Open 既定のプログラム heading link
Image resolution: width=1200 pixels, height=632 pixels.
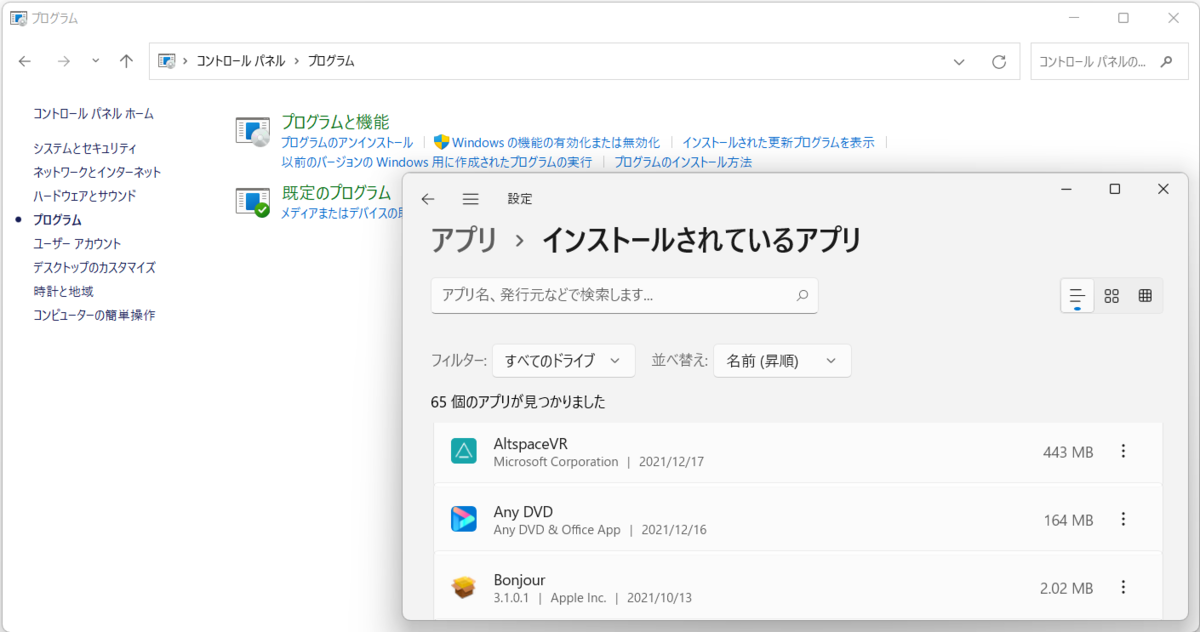[x=336, y=193]
